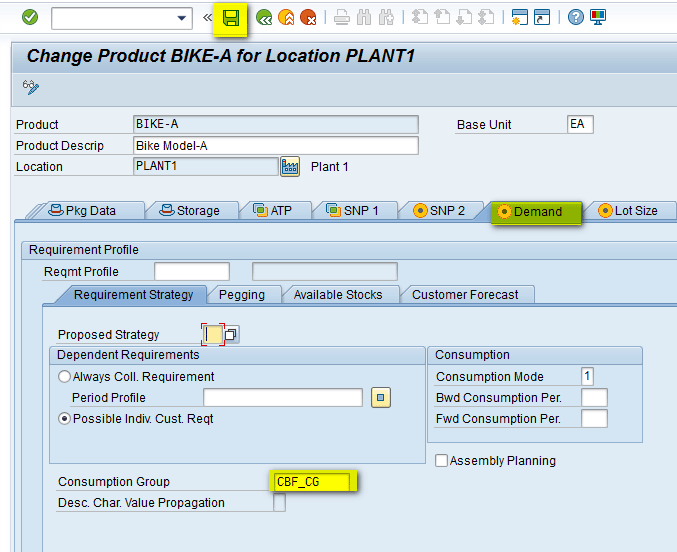
Task: Open Proposed Strategy value help button
Action: coord(231,334)
